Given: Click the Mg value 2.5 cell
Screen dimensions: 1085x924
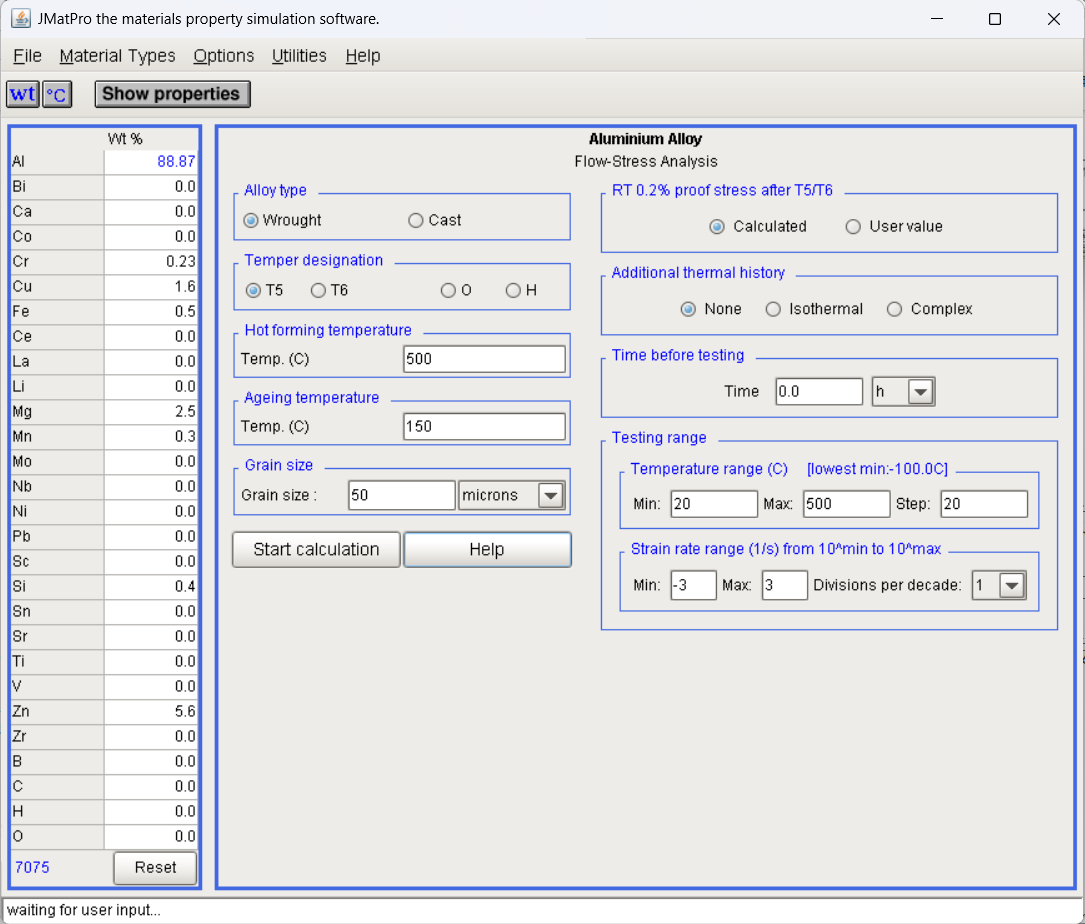Looking at the screenshot, I should pyautogui.click(x=151, y=412).
